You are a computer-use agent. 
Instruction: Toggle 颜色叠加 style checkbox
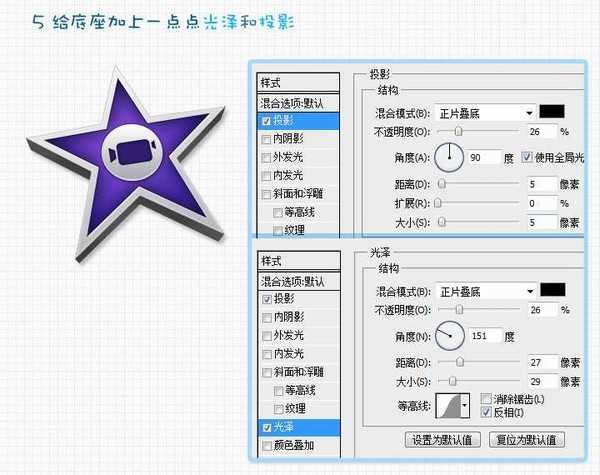266,446
